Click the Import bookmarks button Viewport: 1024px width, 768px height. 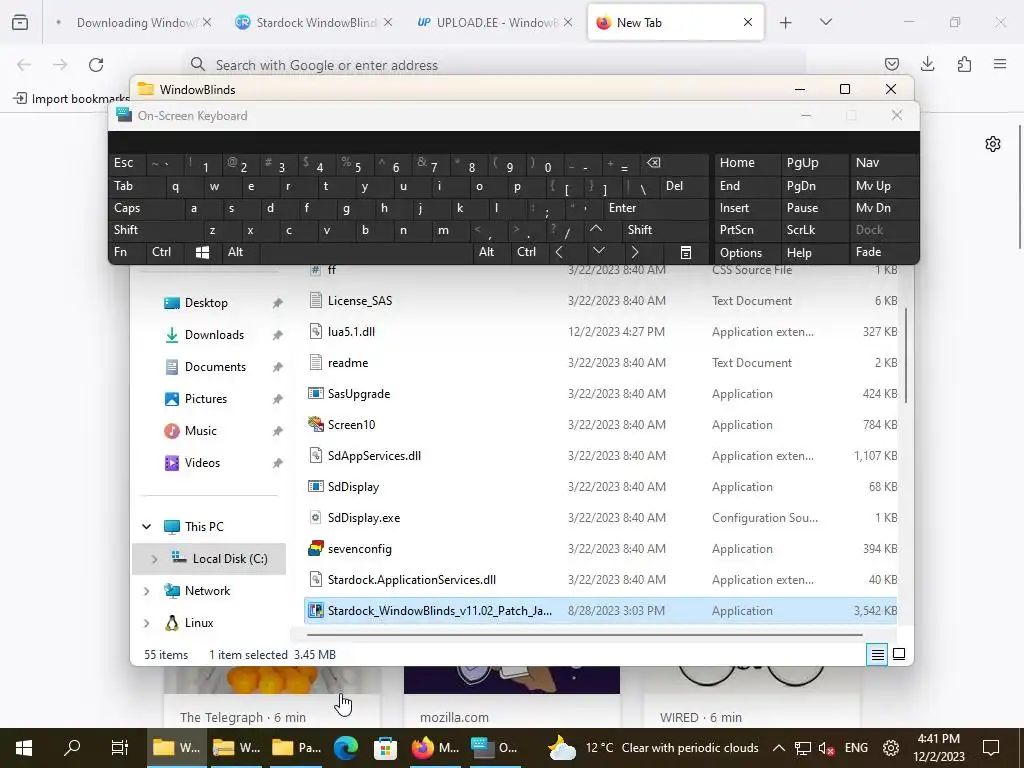[71, 99]
